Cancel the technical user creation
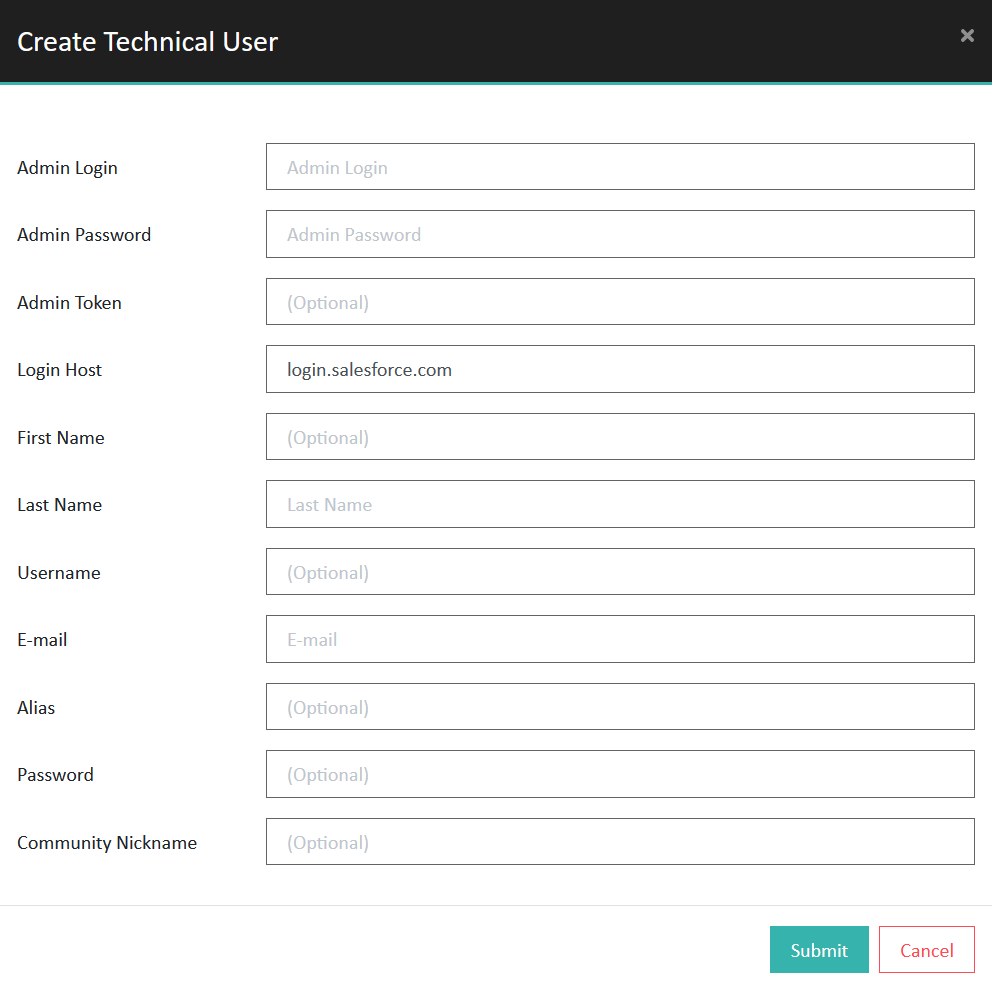992x990 pixels. tap(927, 950)
